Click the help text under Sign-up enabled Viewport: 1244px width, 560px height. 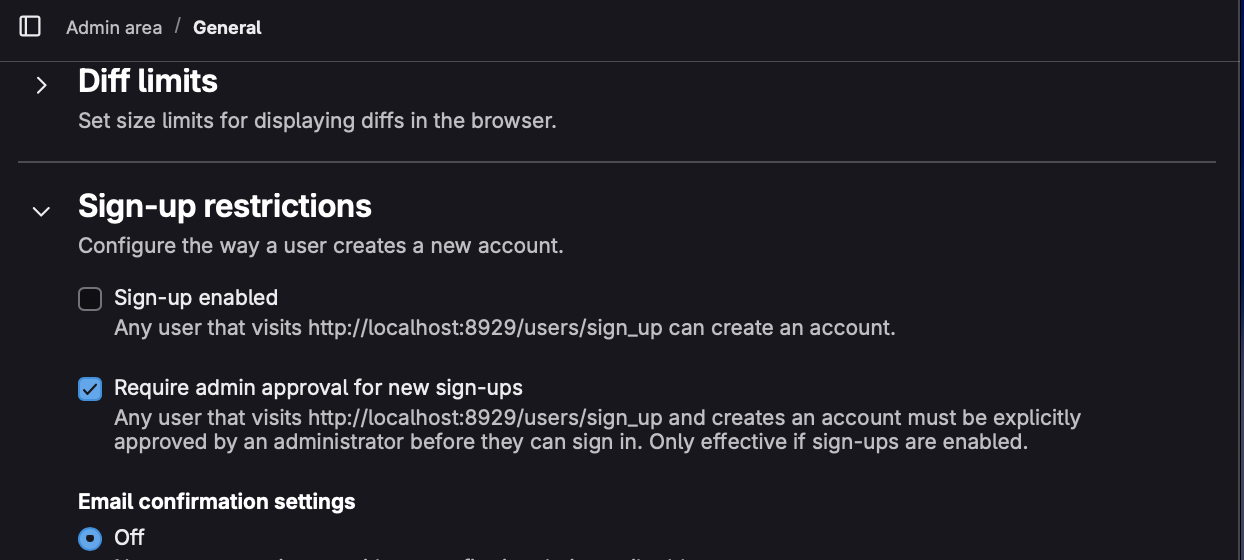pos(504,328)
